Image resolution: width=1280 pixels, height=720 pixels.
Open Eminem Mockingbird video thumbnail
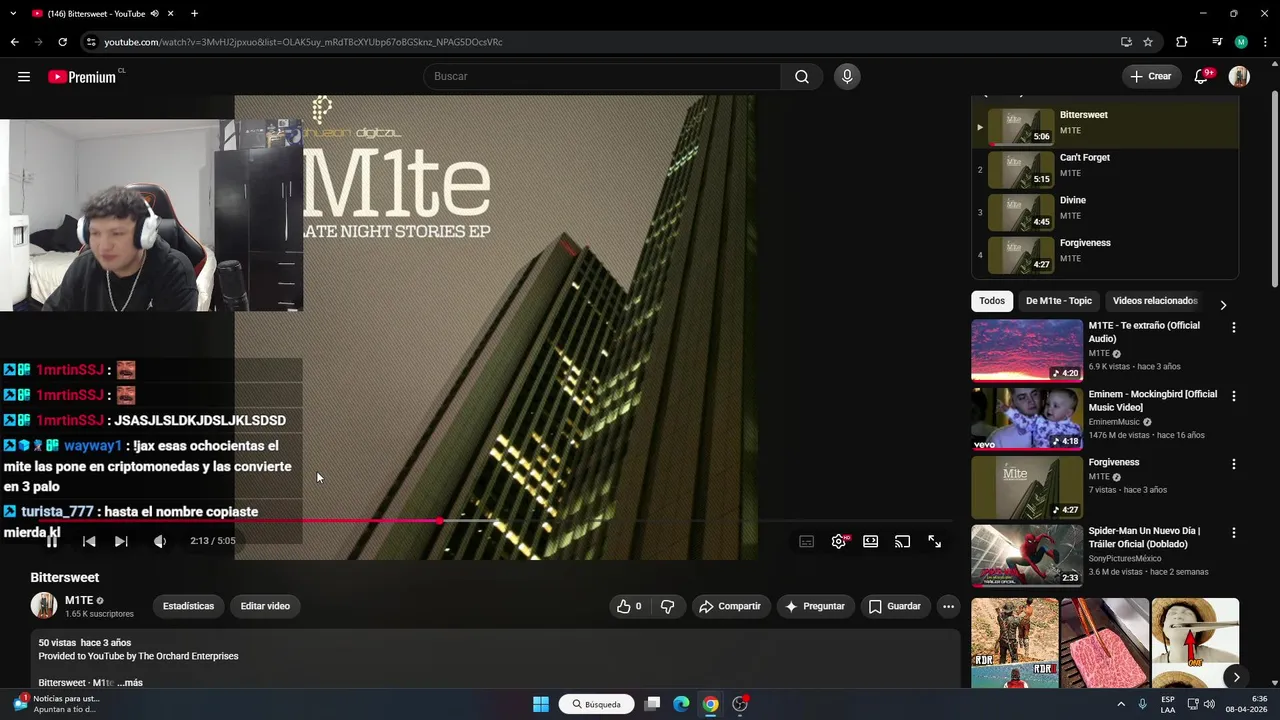tap(1027, 419)
